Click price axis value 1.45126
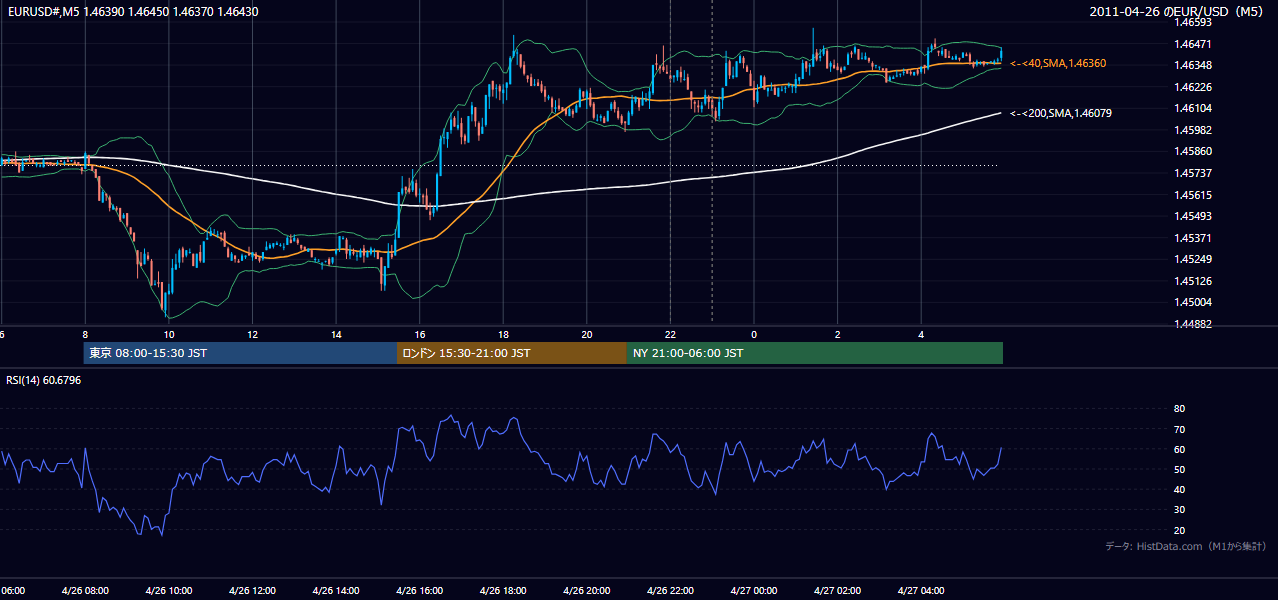1278x600 pixels. [x=1192, y=281]
